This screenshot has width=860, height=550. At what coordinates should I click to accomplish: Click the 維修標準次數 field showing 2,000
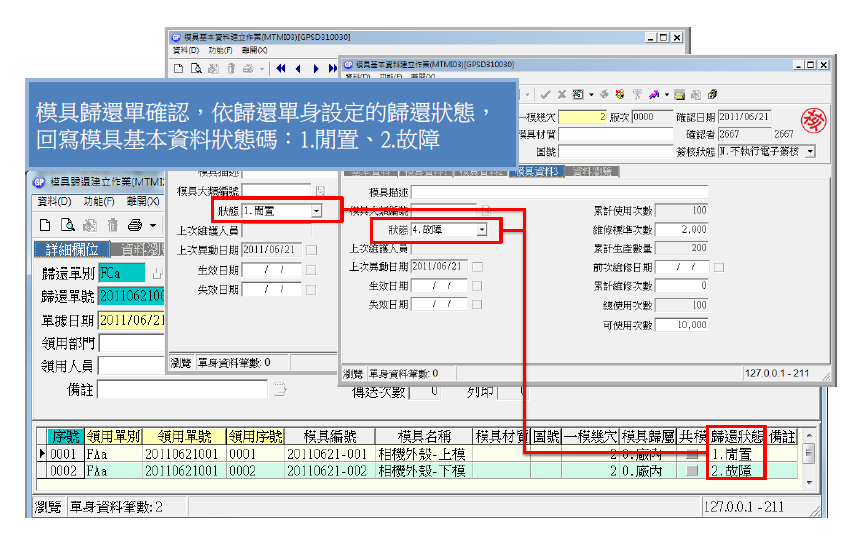682,230
